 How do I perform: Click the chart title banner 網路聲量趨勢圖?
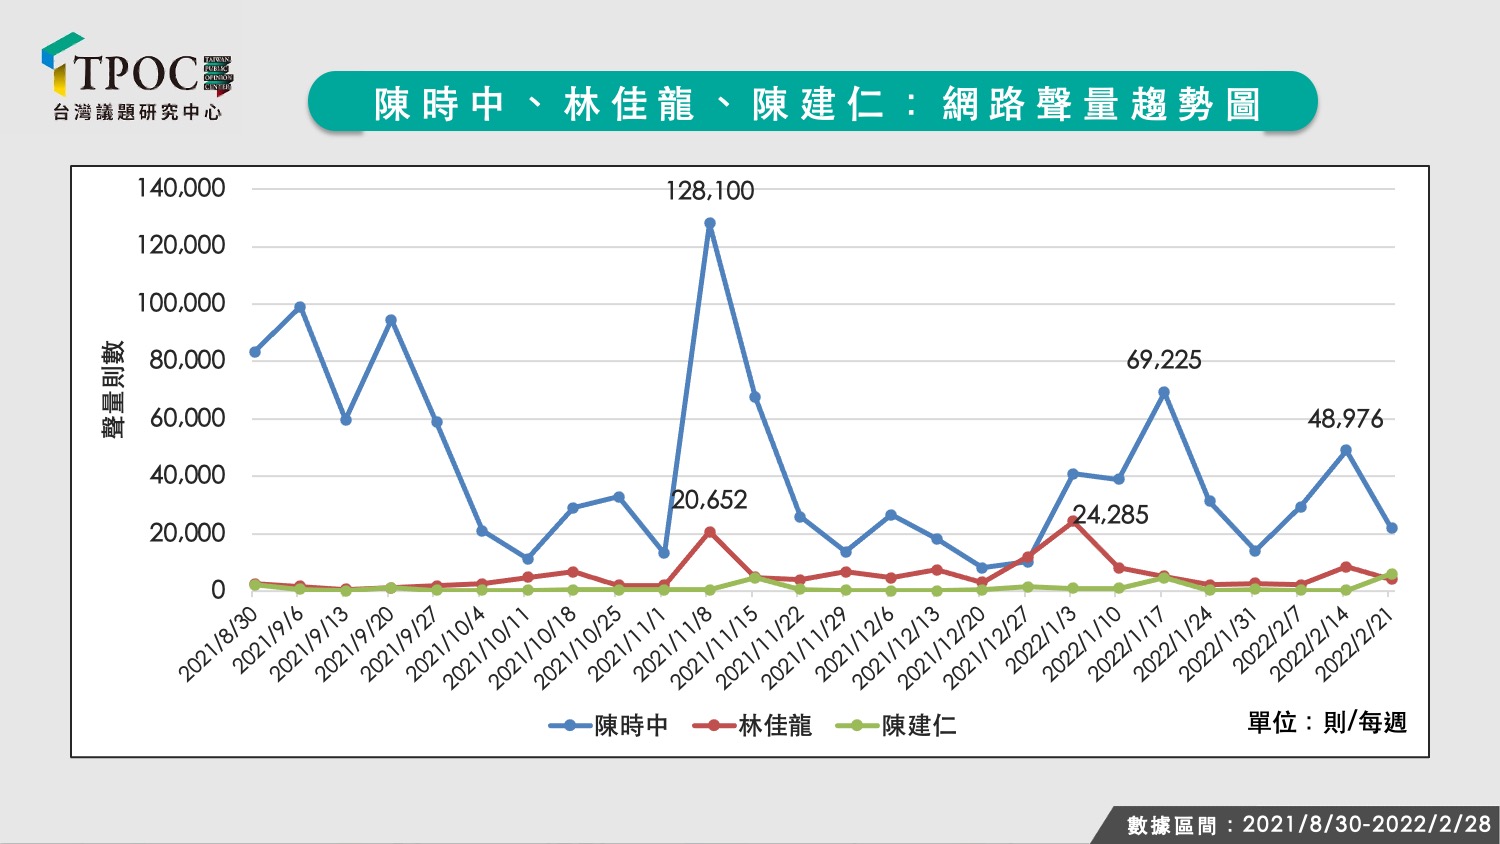812,102
